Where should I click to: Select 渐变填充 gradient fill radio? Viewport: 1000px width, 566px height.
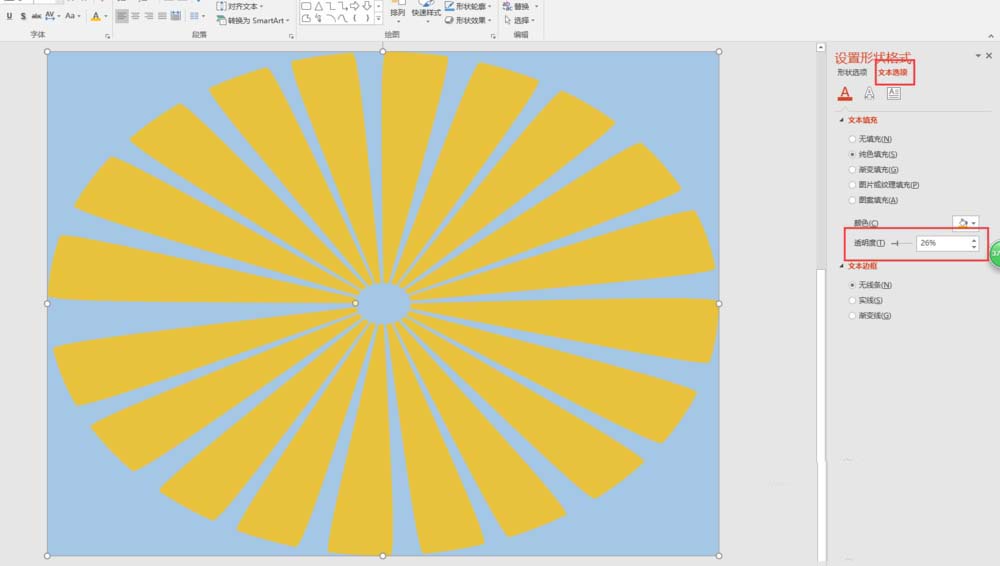click(x=852, y=170)
